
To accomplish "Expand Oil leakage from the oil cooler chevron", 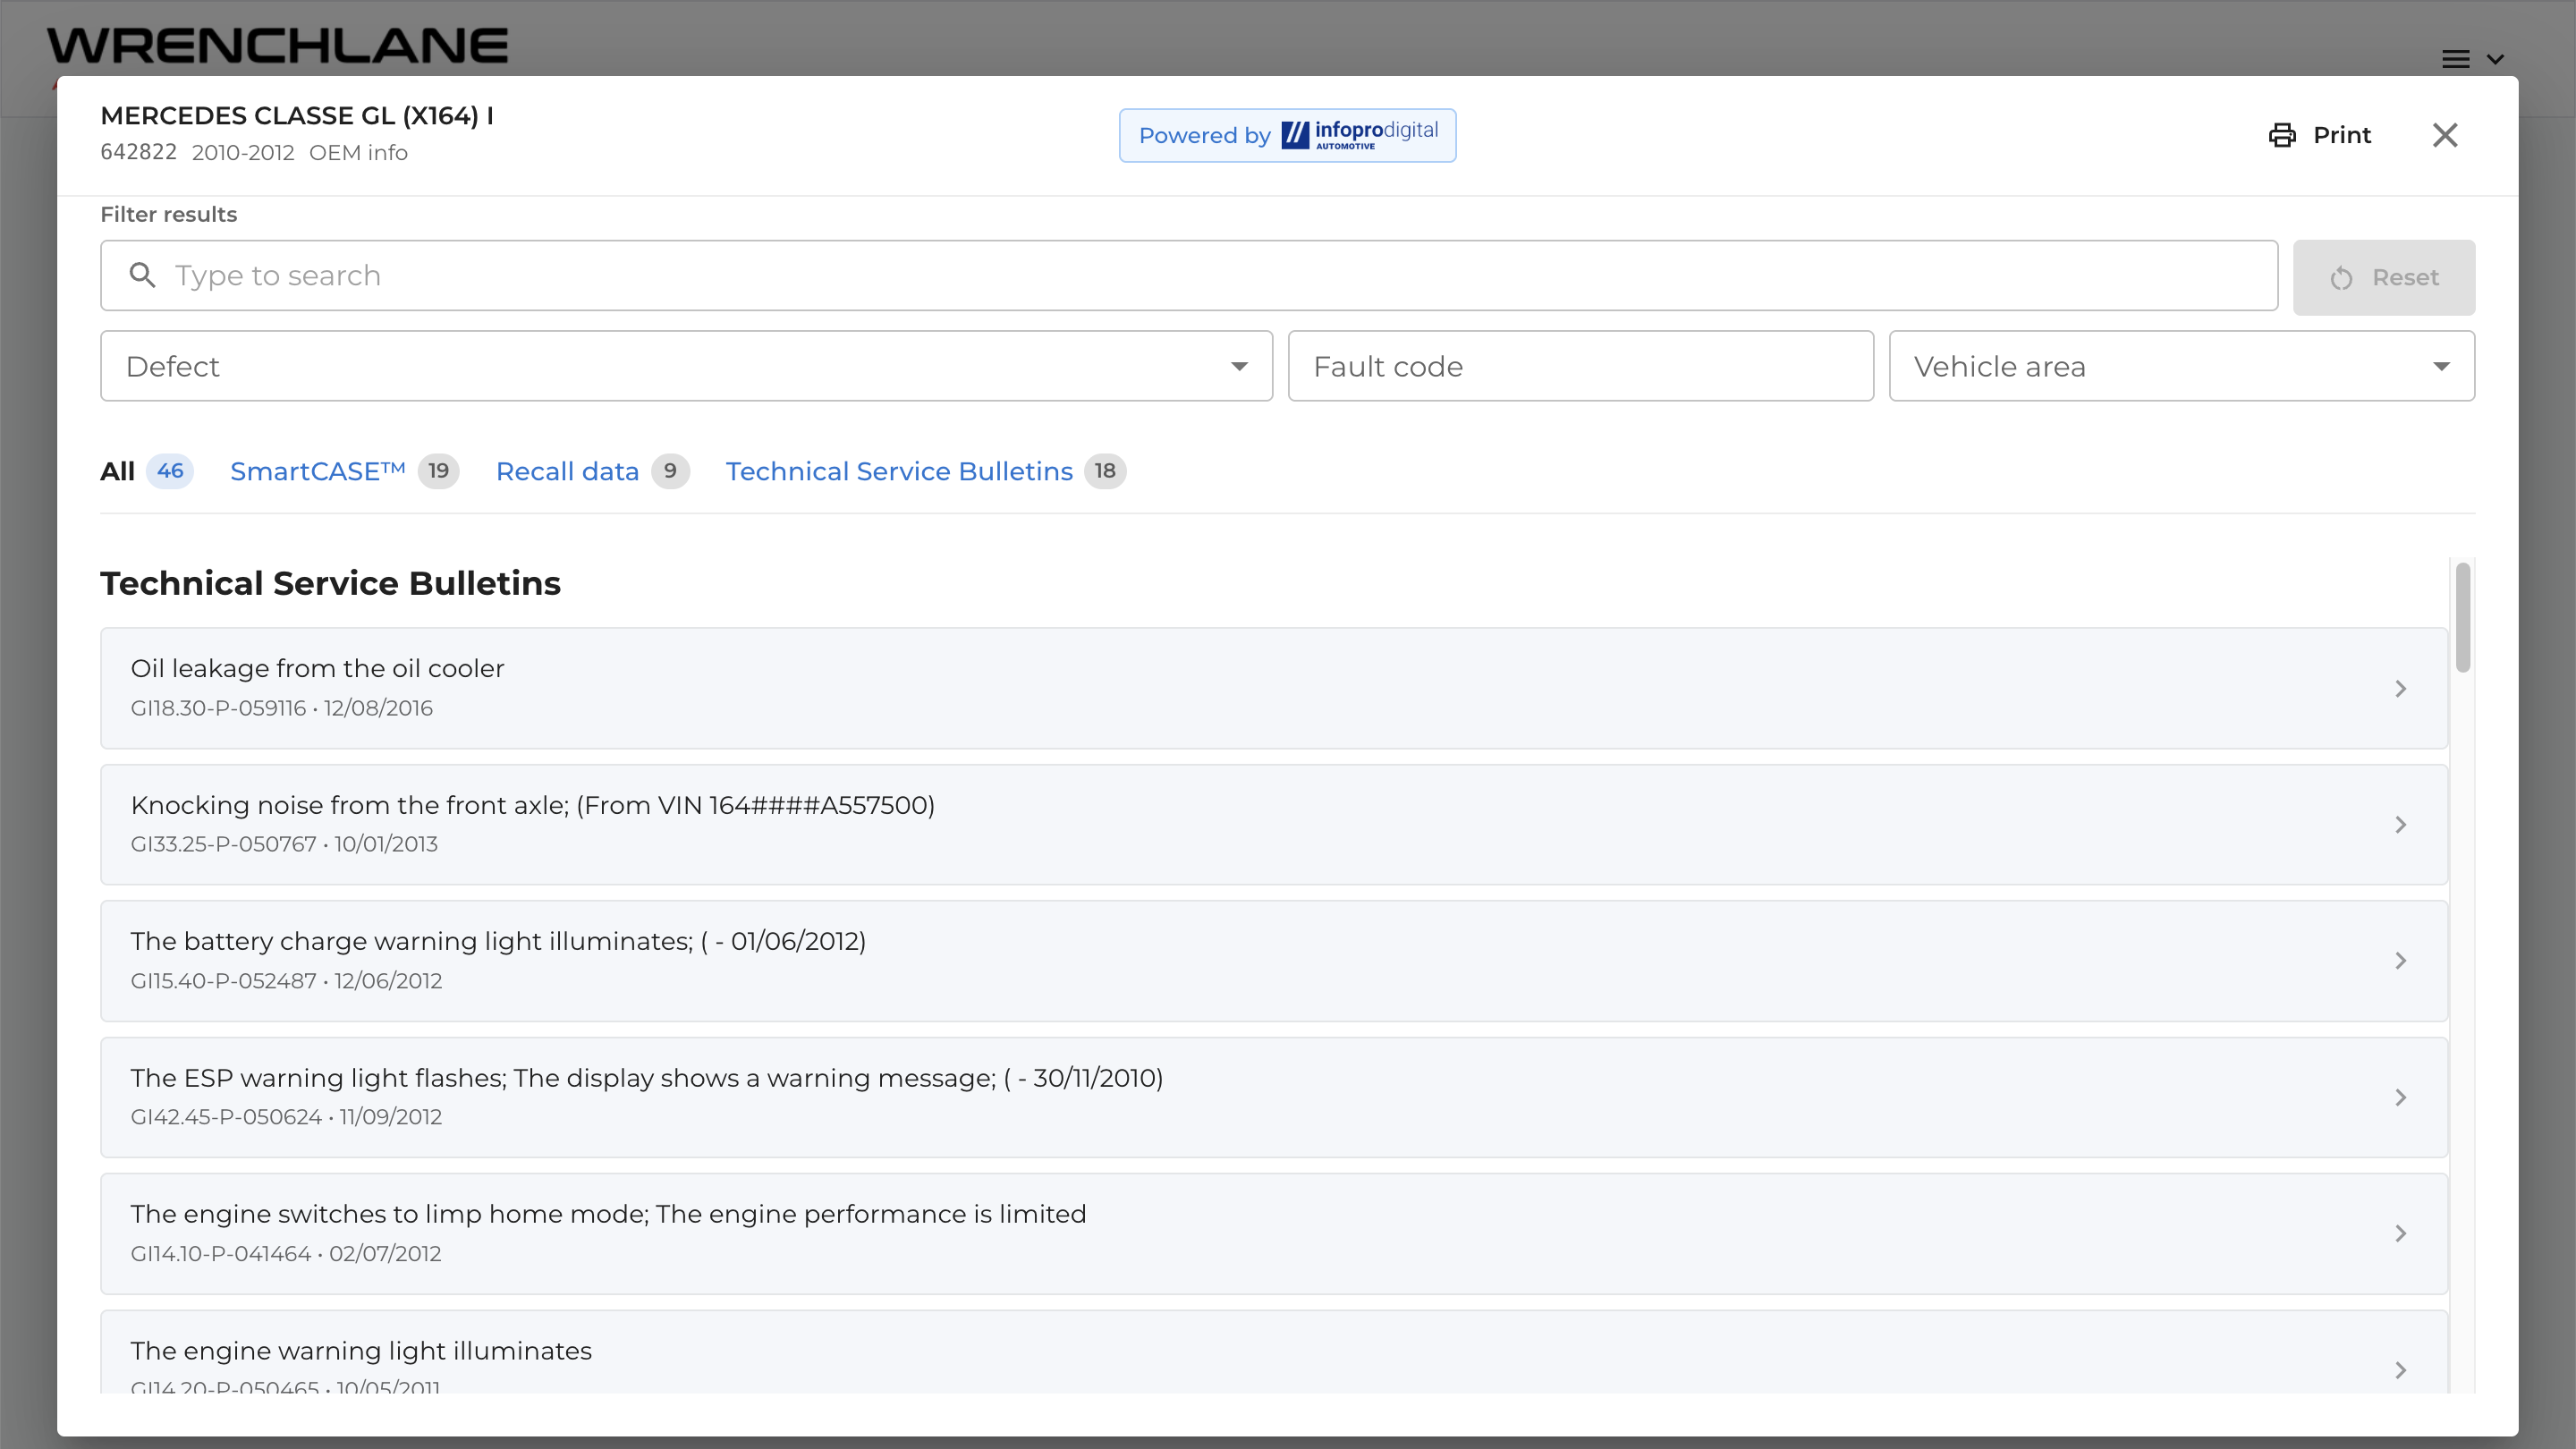I will [x=2401, y=688].
